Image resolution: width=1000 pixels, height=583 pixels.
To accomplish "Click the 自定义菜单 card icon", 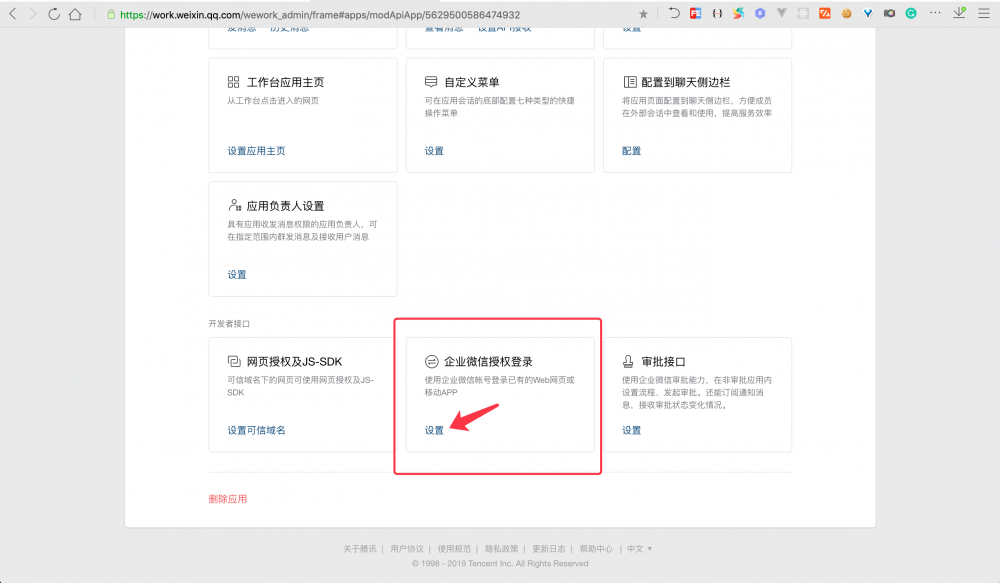I will 430,82.
